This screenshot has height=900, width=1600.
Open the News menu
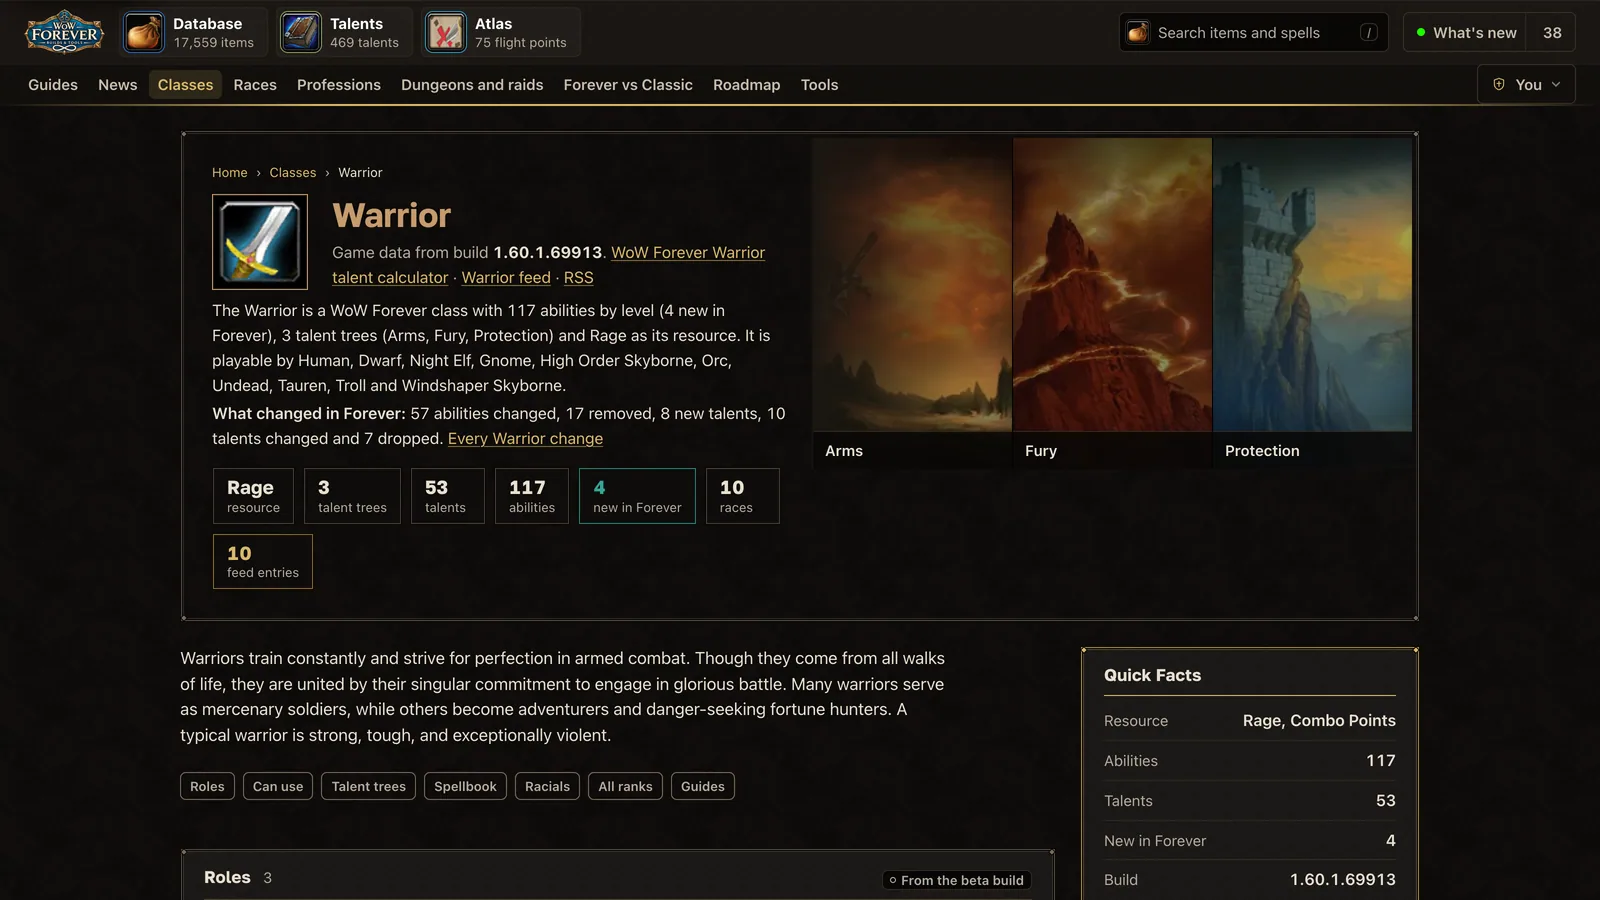click(x=118, y=85)
